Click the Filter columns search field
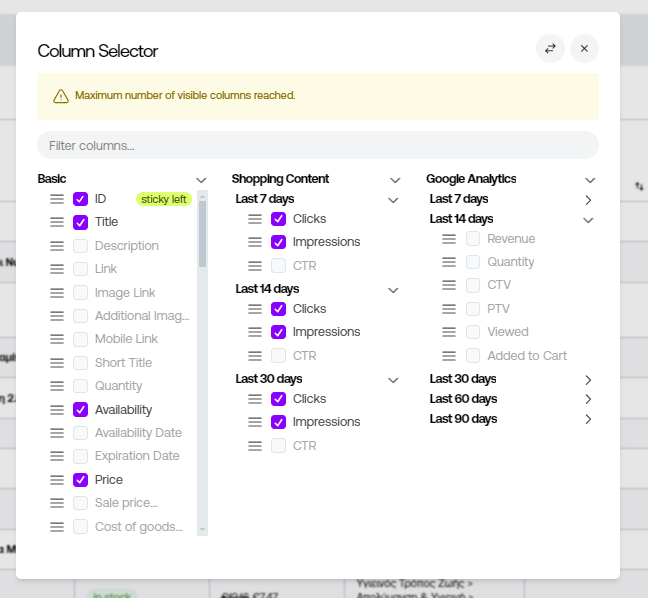Image resolution: width=648 pixels, height=598 pixels. tap(318, 146)
